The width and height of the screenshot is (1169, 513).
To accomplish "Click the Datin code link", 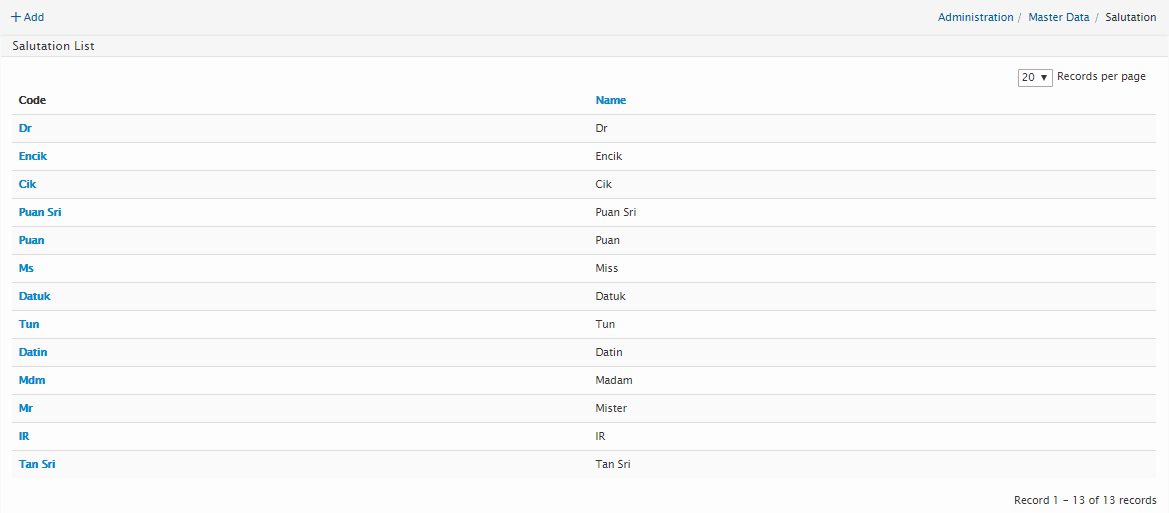I will [x=33, y=352].
